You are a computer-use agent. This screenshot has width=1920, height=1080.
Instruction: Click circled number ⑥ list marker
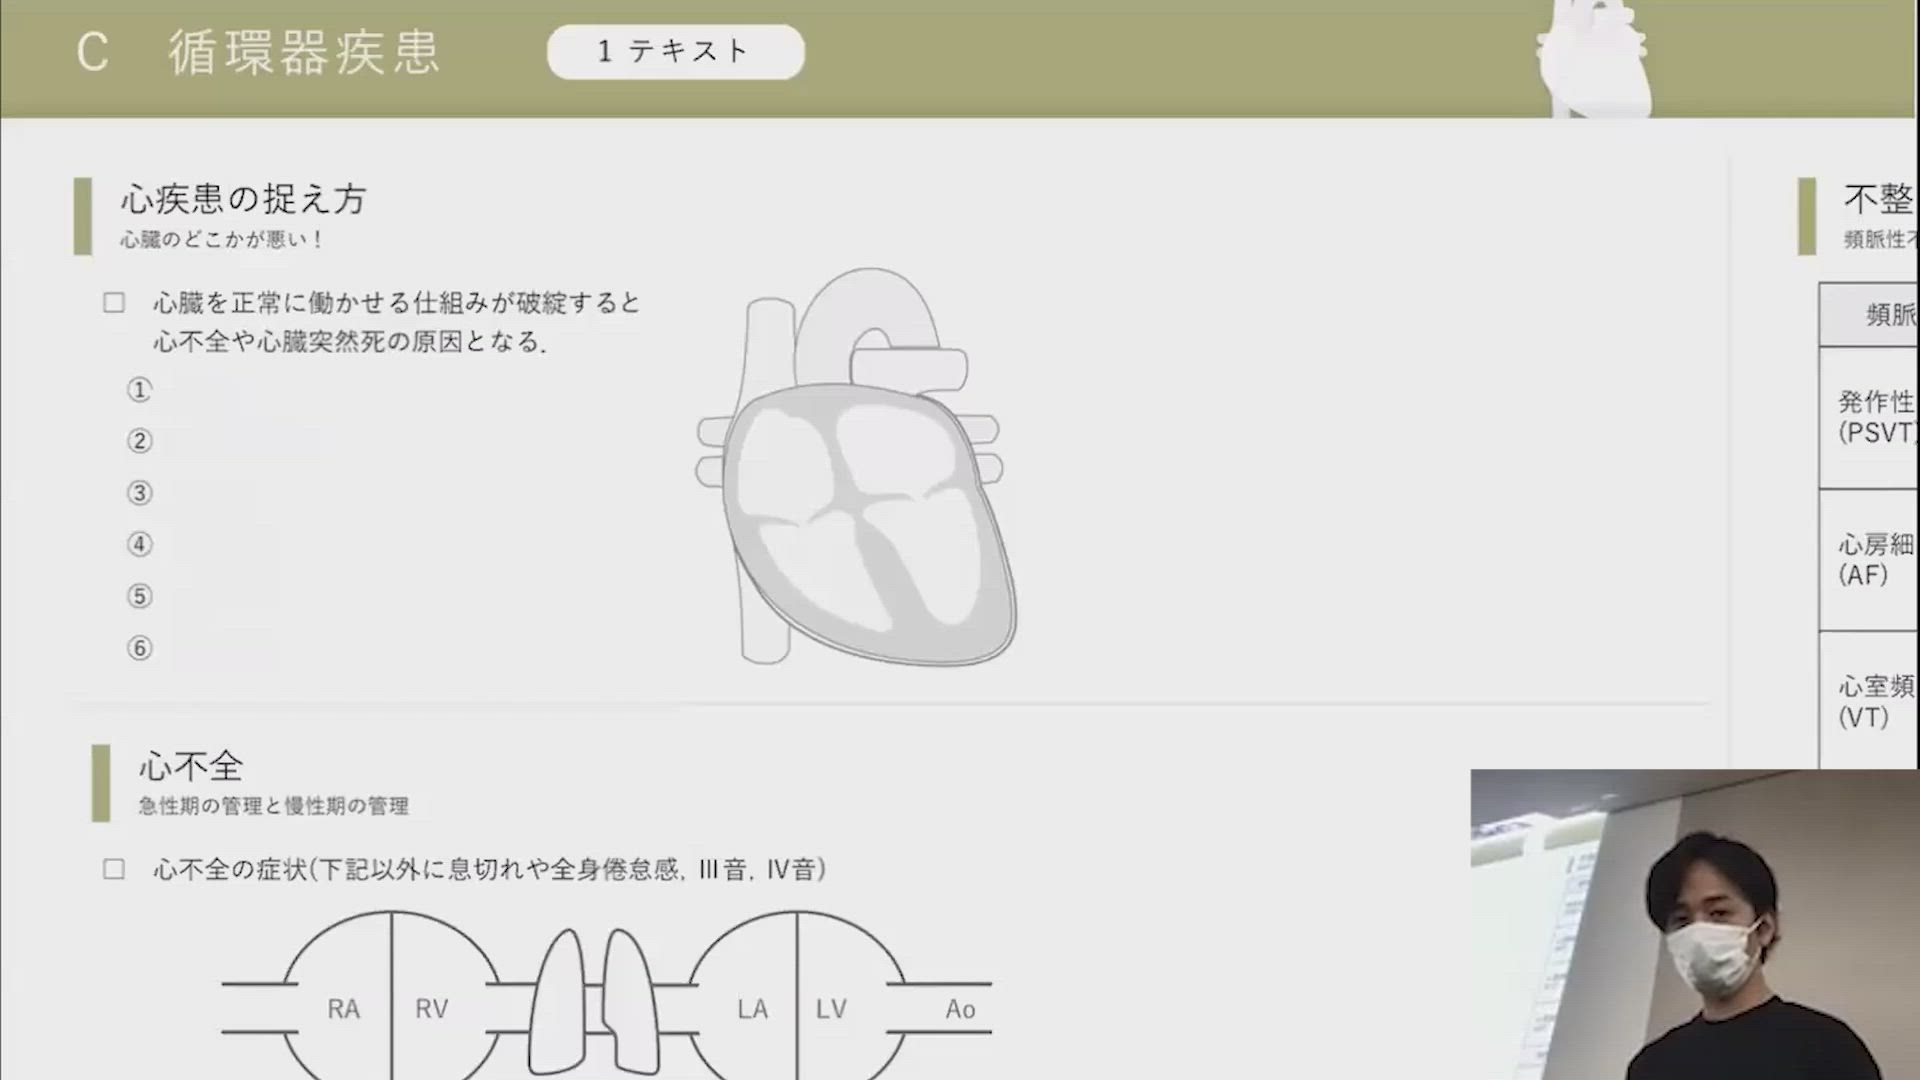139,648
